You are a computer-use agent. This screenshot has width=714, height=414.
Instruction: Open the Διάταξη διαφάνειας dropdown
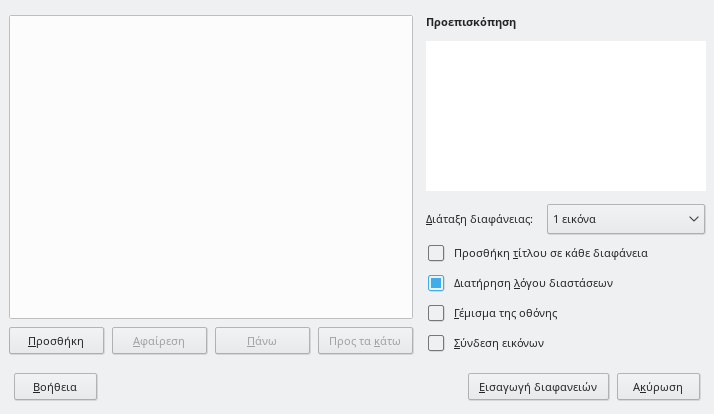click(626, 219)
